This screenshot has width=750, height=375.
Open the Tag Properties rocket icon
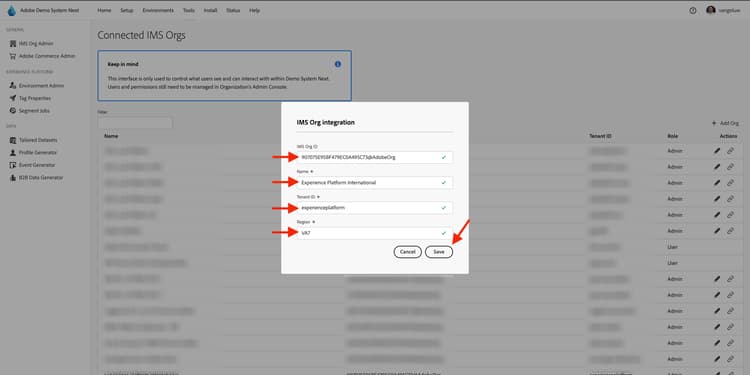(13, 98)
